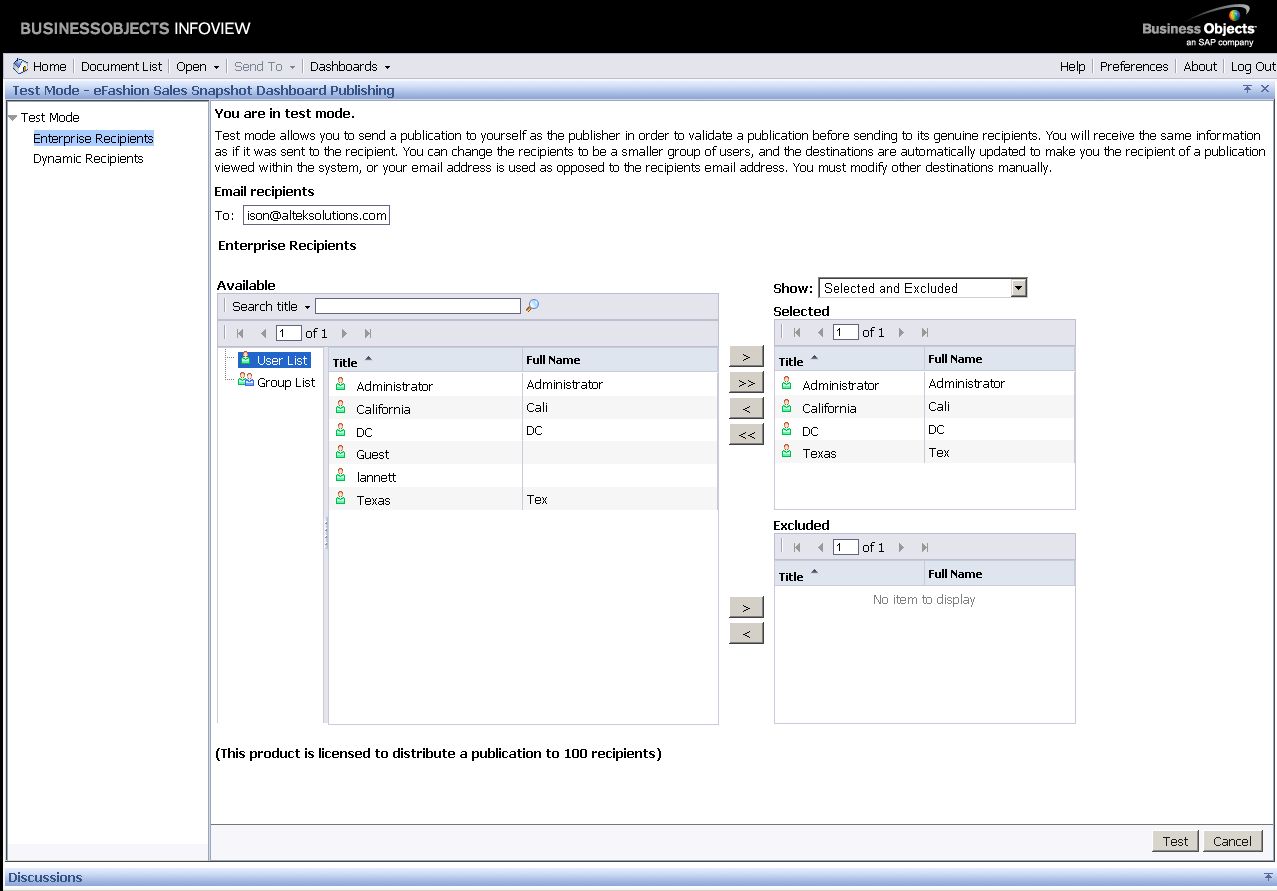Click user icon beside Guest in Available

(x=341, y=453)
